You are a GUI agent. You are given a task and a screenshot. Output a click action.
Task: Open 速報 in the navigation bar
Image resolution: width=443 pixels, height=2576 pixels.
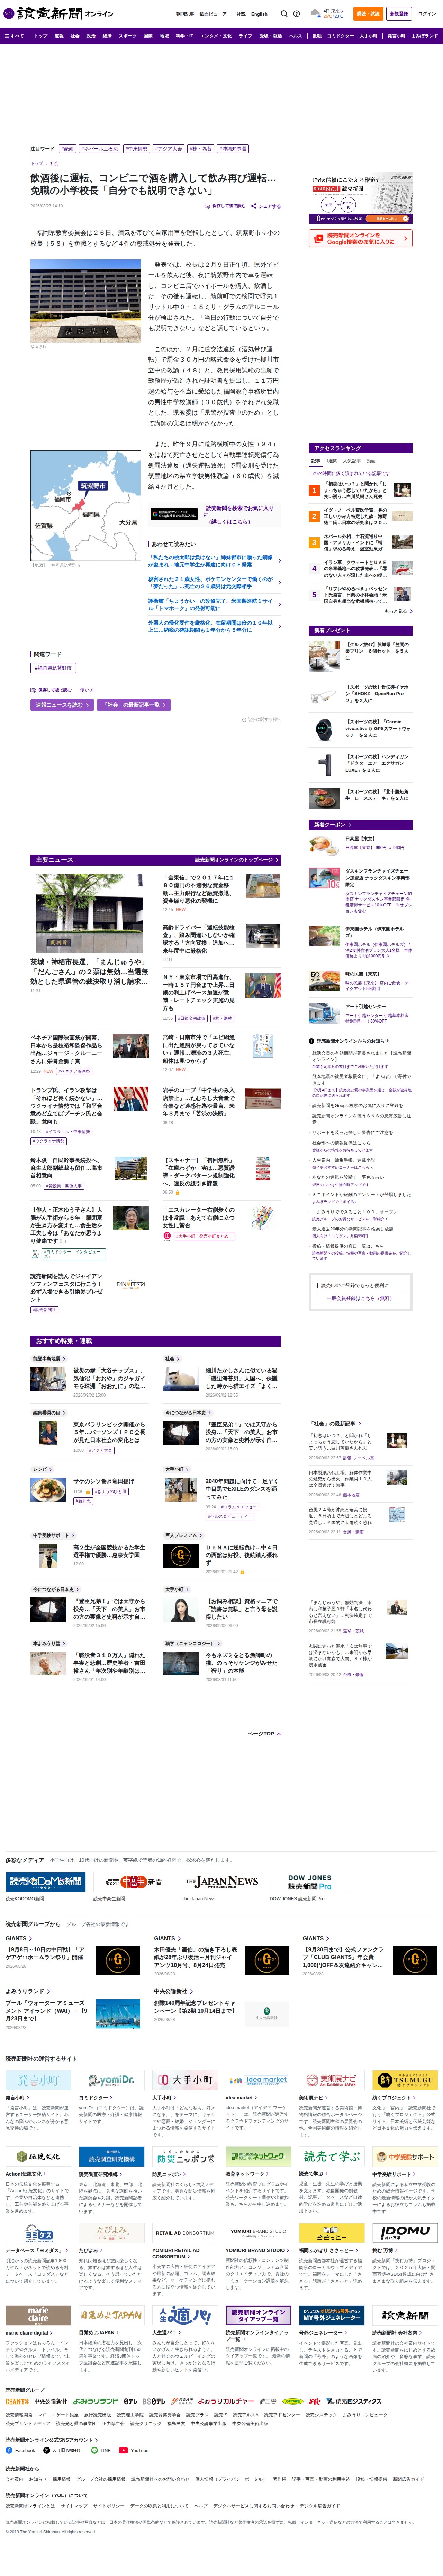click(x=59, y=36)
